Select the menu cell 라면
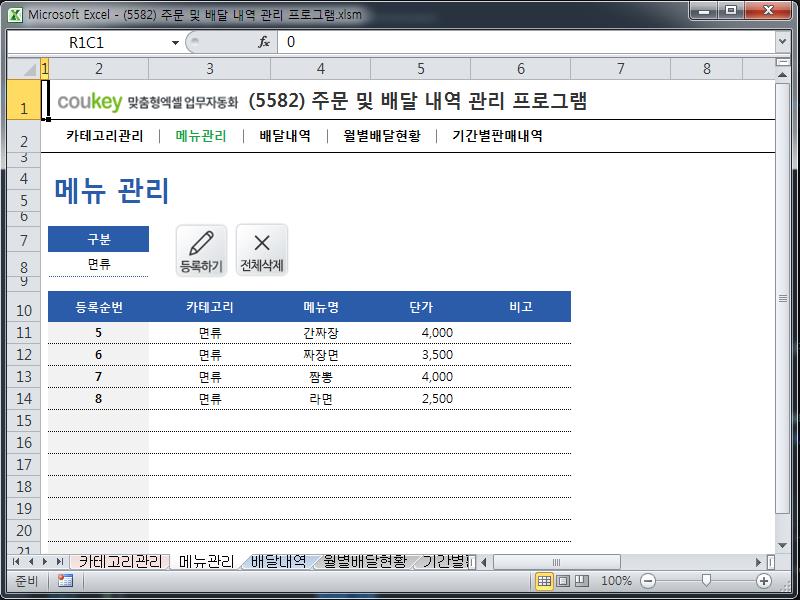The image size is (800, 600). click(320, 398)
